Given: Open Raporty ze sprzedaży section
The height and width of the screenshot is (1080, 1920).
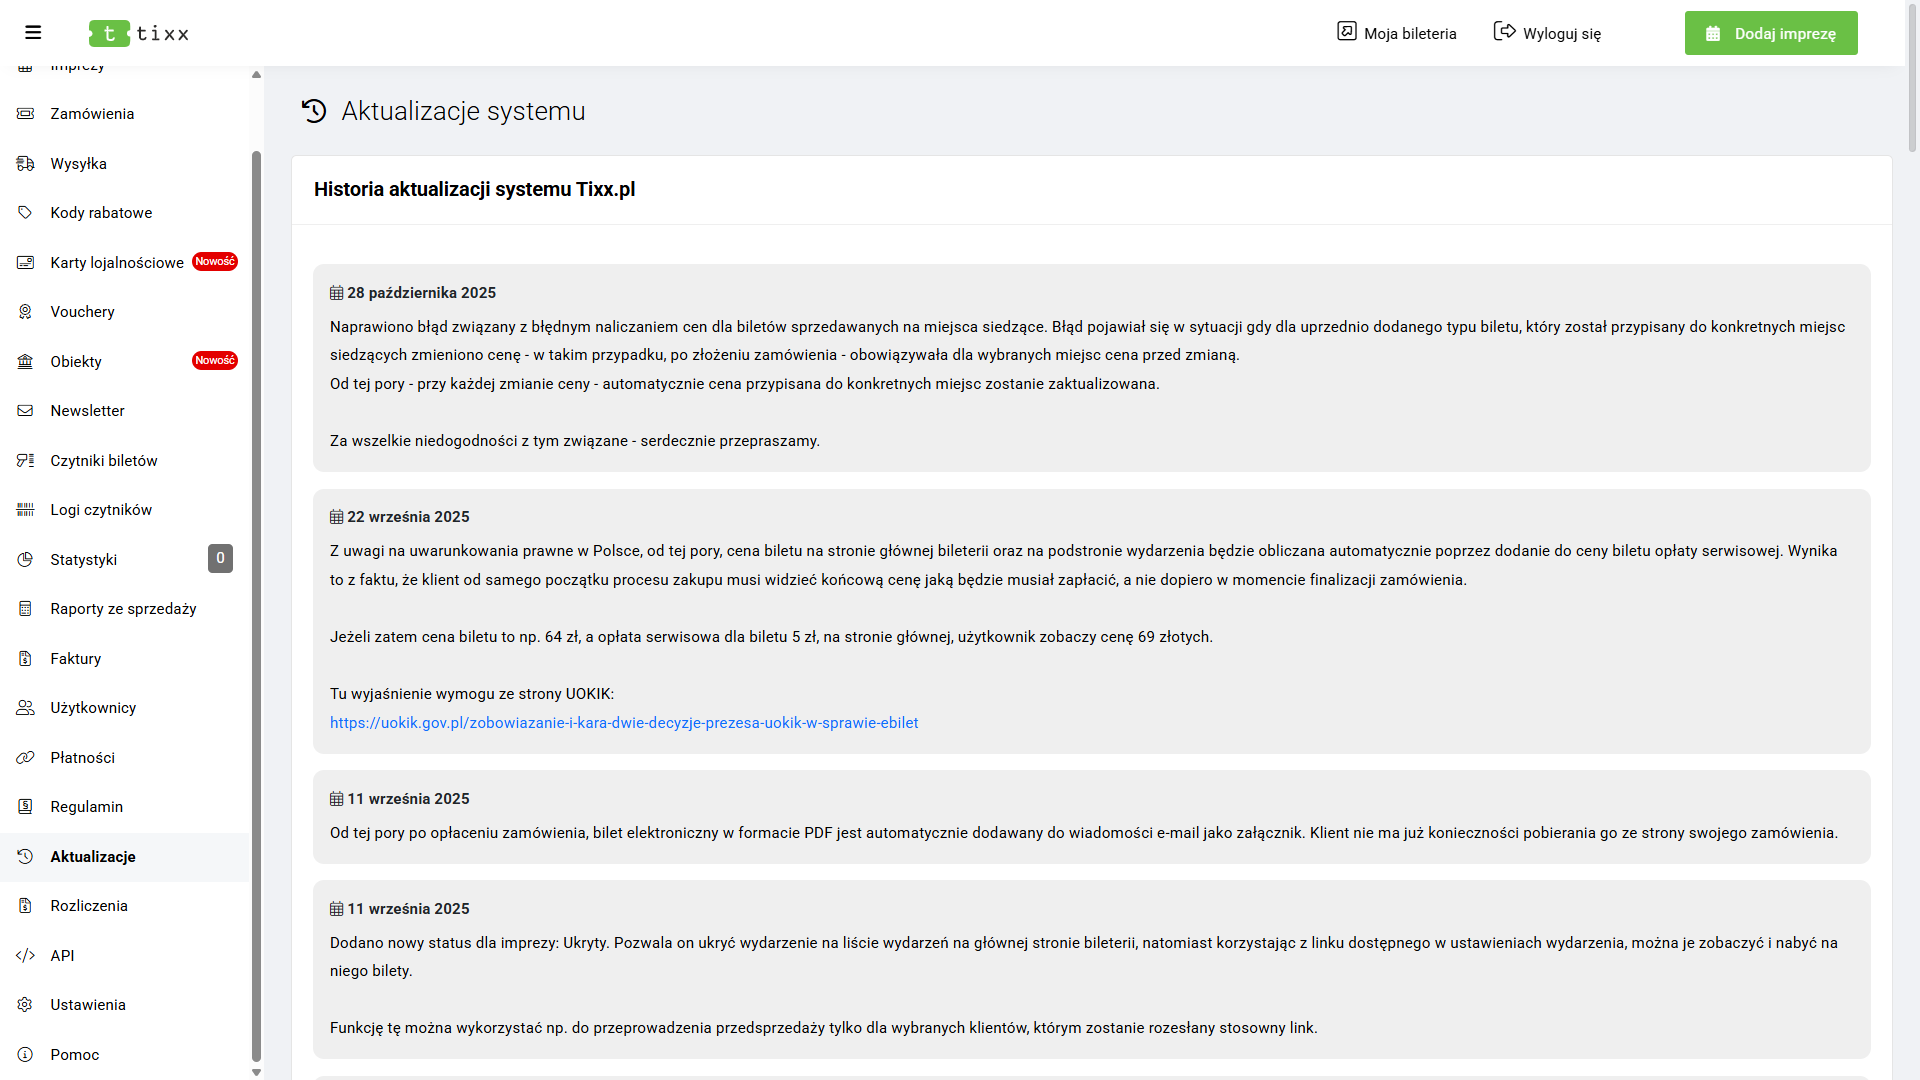Looking at the screenshot, I should click(123, 609).
